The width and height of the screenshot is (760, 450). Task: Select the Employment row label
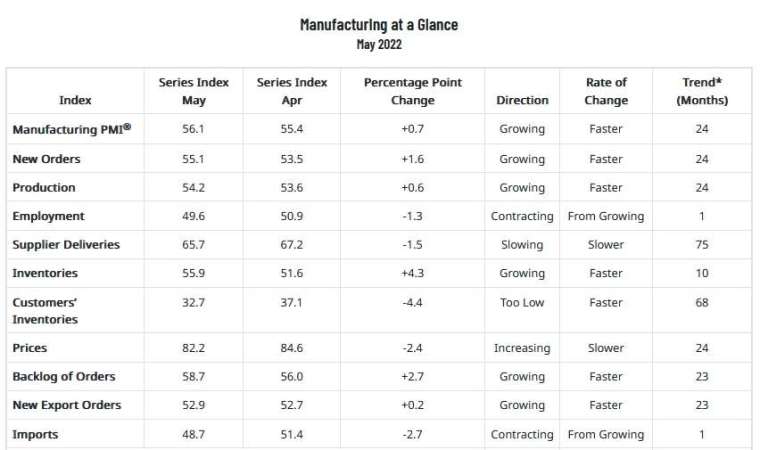48,216
